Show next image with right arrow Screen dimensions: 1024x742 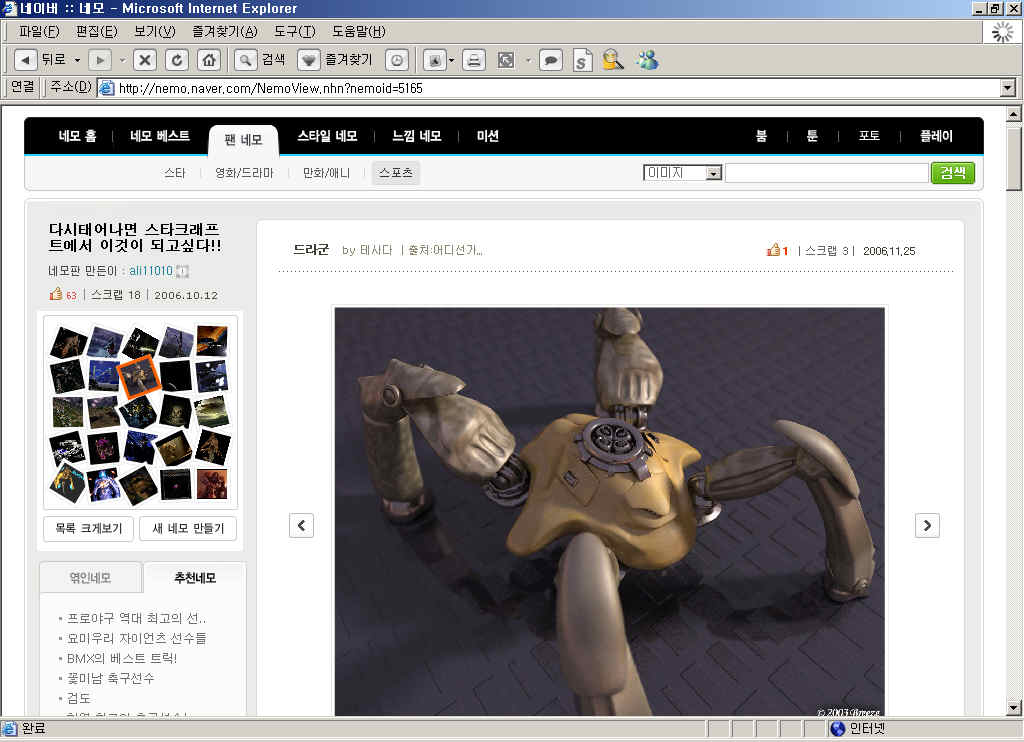(x=927, y=525)
